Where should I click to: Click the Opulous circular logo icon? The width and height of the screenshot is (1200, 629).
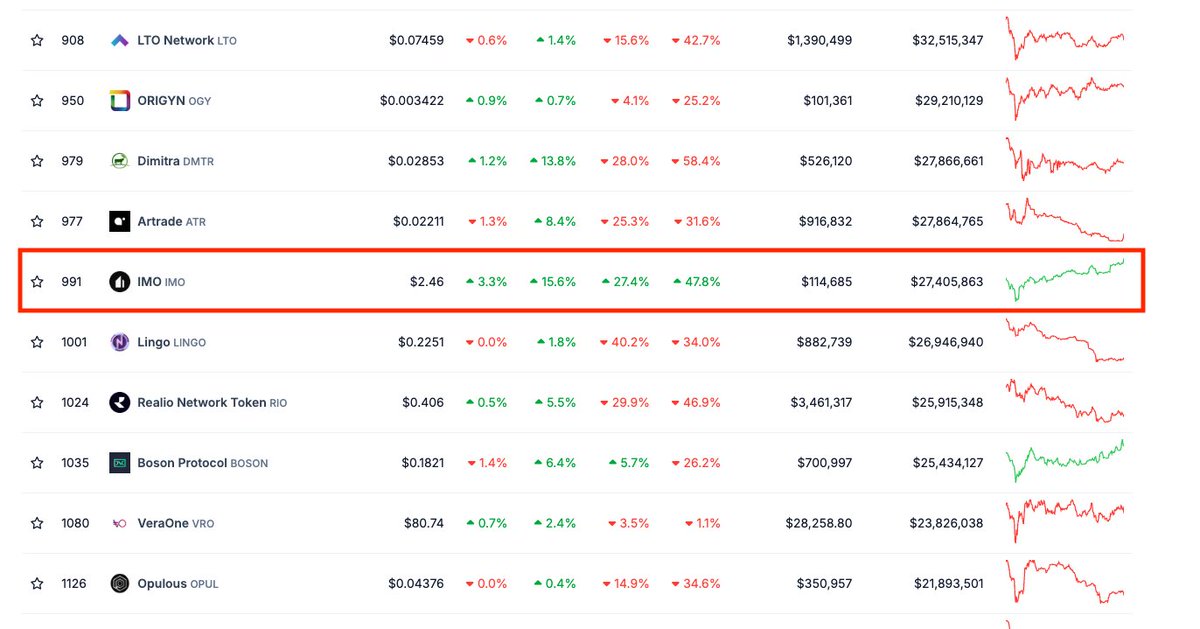point(120,583)
